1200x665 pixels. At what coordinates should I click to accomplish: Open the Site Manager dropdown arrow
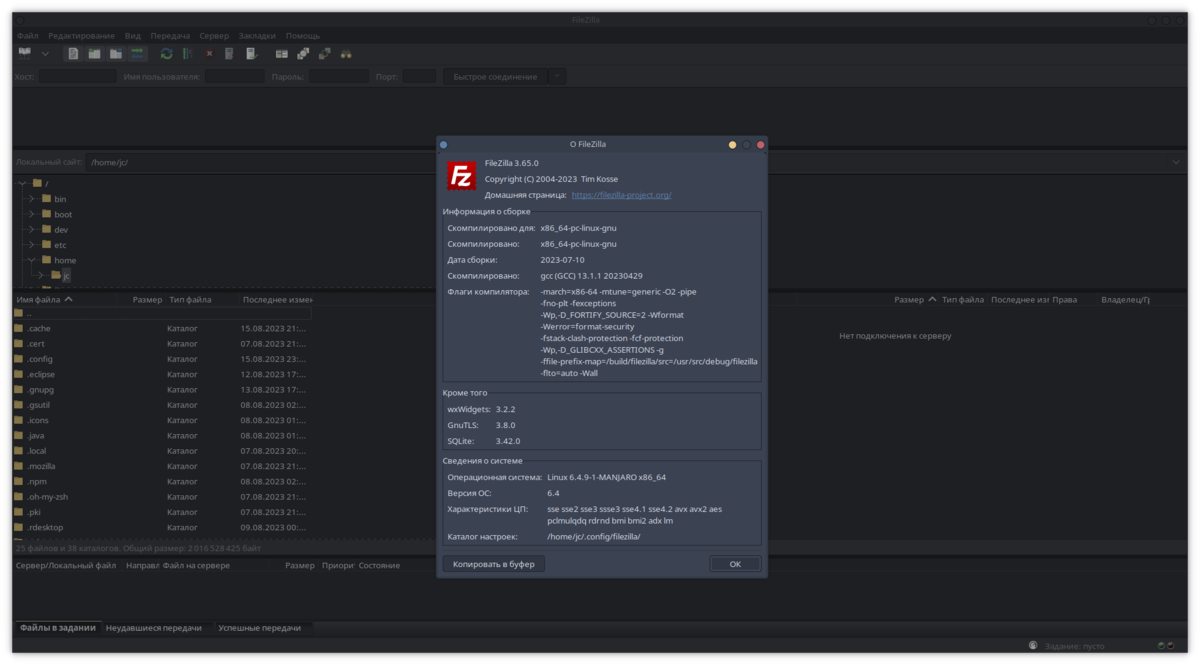45,53
